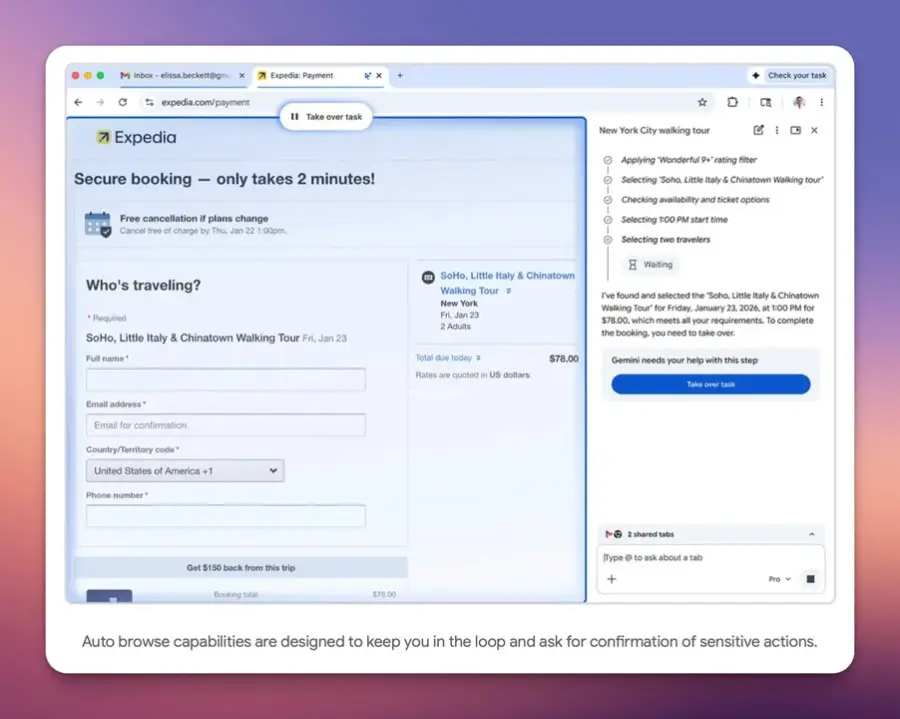Click the Waiting status chip
Screen dimensions: 900x719
tap(650, 265)
